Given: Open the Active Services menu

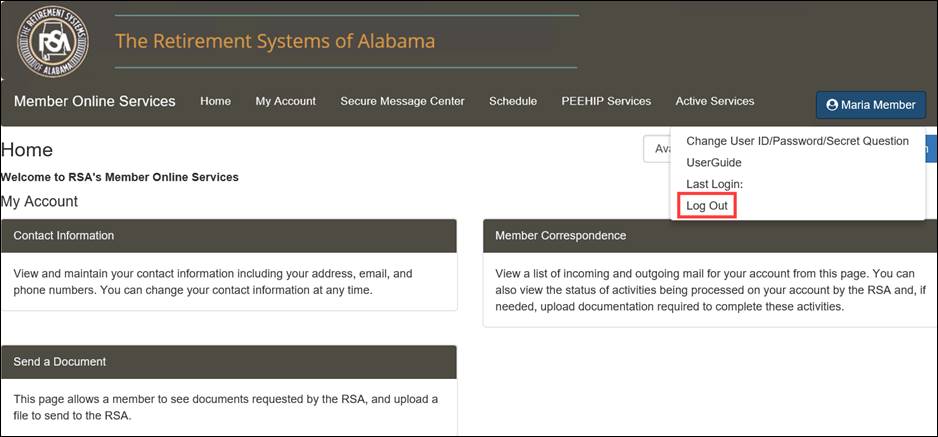Looking at the screenshot, I should coord(715,102).
